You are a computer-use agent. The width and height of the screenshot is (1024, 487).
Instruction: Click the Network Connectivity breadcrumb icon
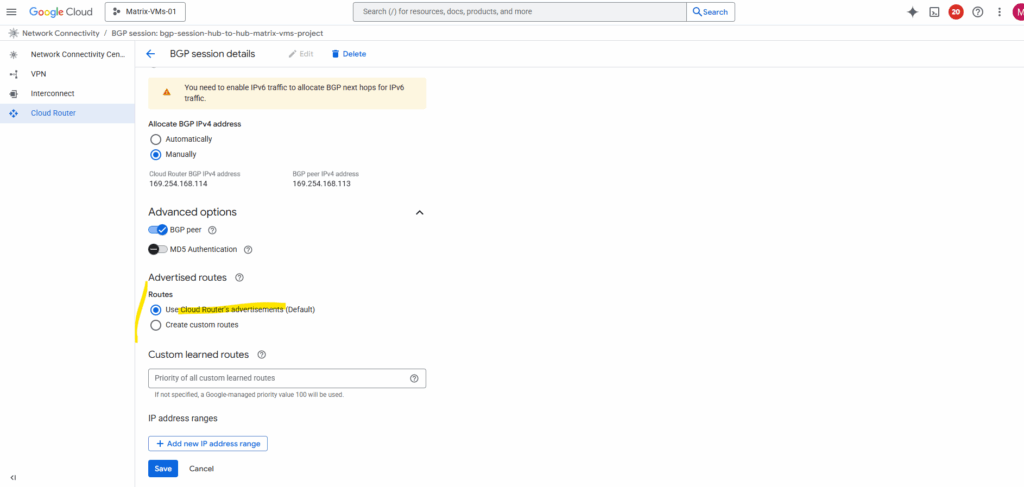(x=13, y=33)
